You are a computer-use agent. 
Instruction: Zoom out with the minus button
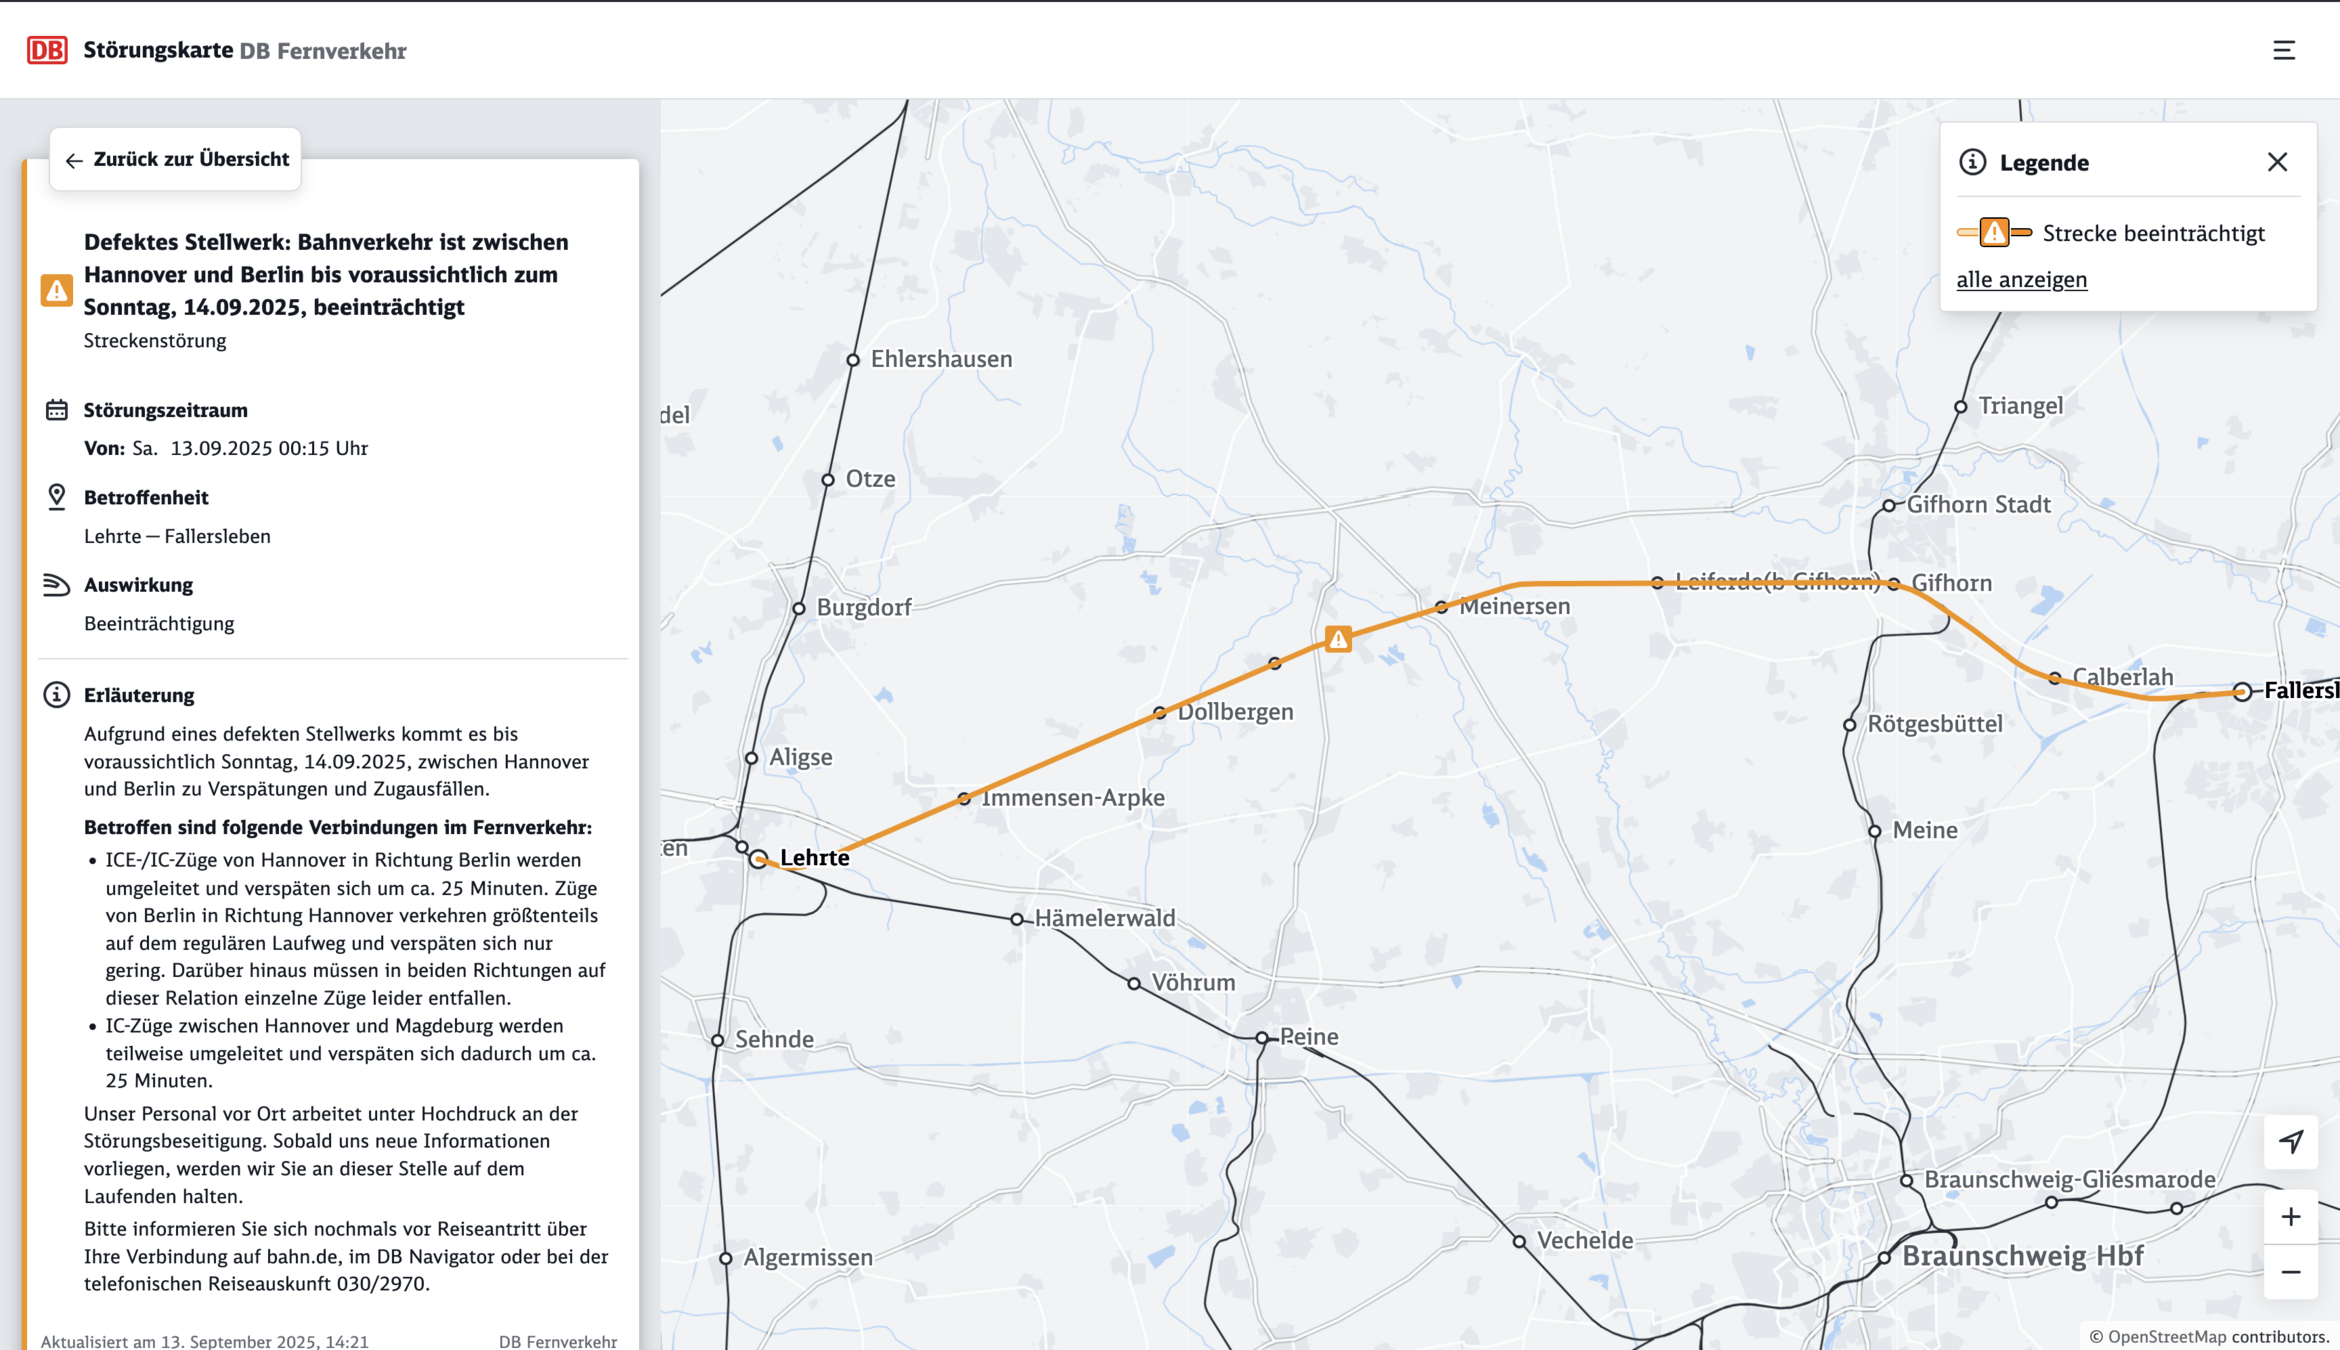[2290, 1272]
